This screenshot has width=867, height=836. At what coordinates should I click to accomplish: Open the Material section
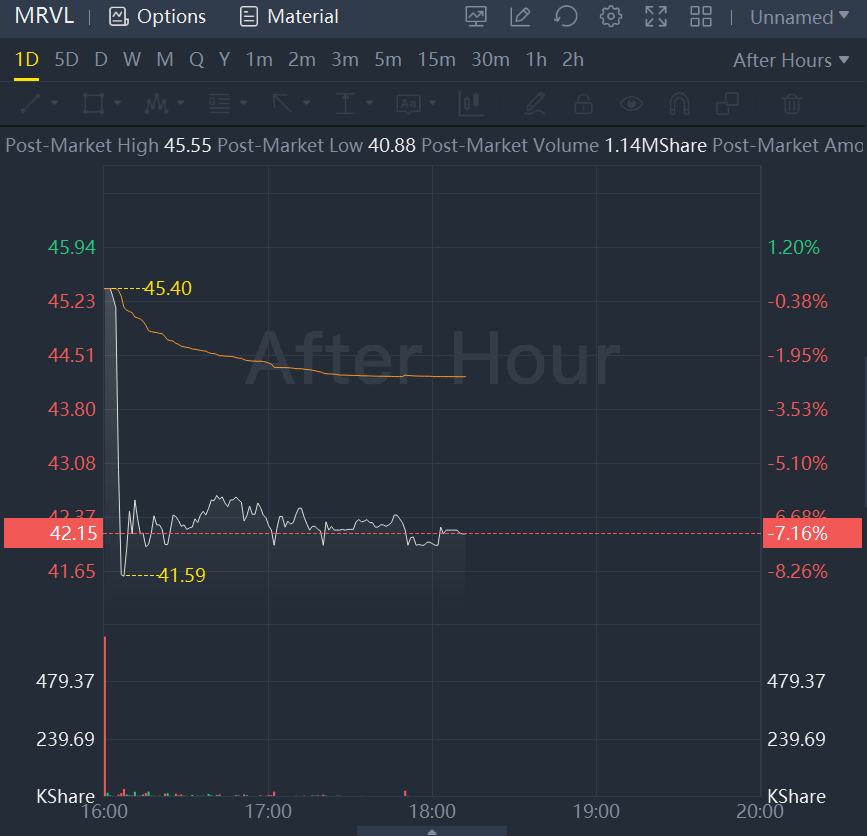pos(289,17)
